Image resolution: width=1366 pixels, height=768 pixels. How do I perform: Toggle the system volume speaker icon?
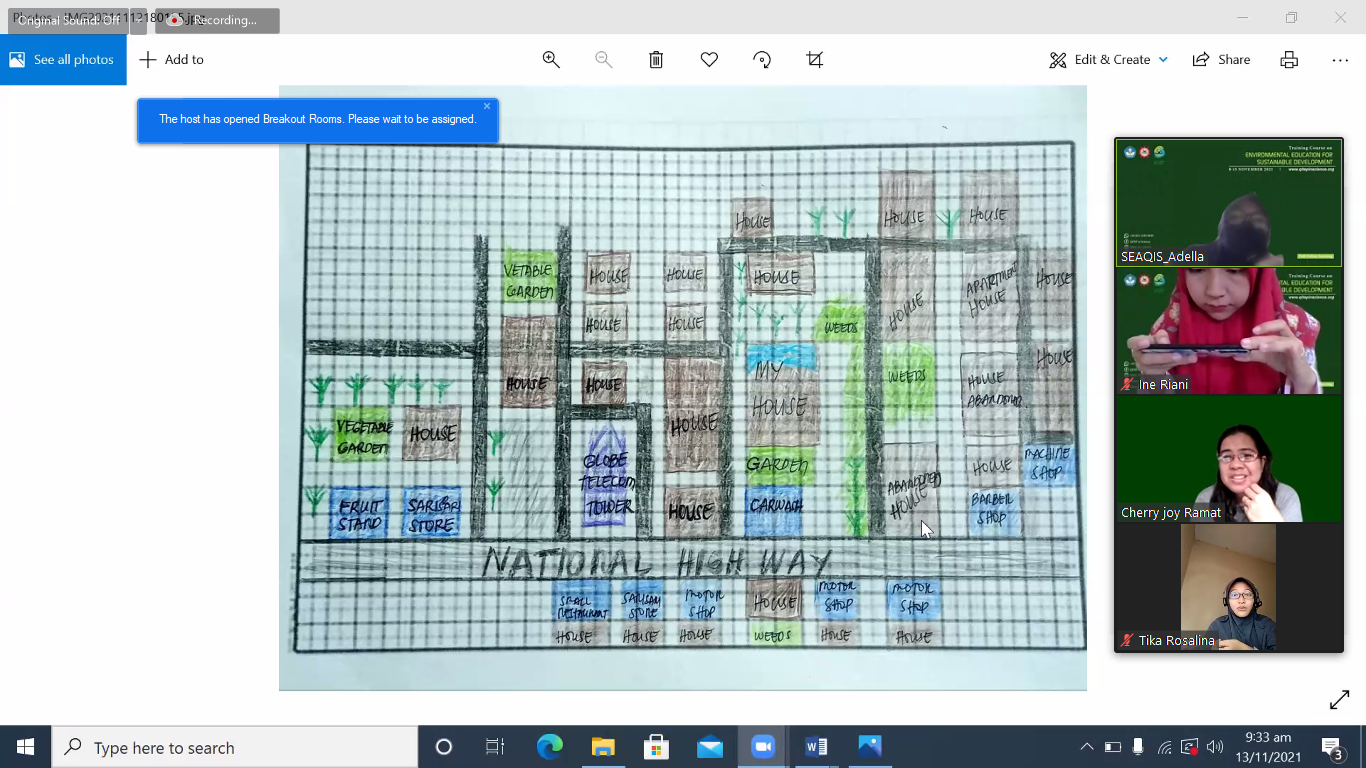pos(1215,747)
